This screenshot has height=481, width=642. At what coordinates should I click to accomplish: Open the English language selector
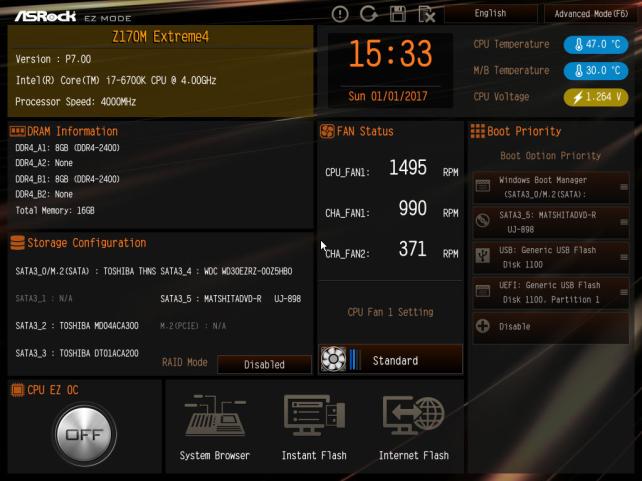[x=491, y=14]
